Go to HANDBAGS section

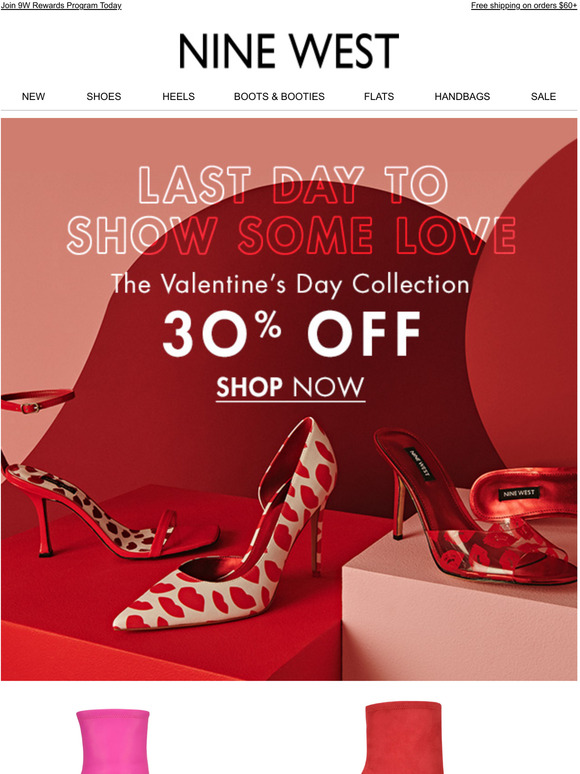point(462,97)
